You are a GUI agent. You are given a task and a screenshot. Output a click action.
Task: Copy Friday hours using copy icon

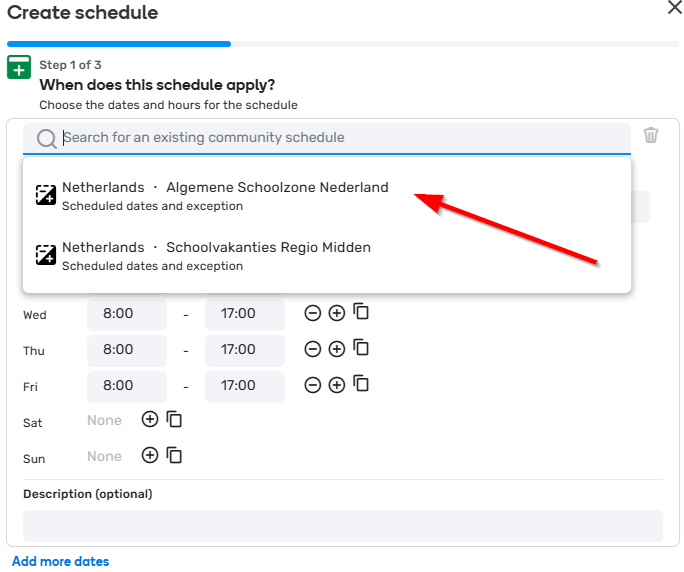point(362,385)
